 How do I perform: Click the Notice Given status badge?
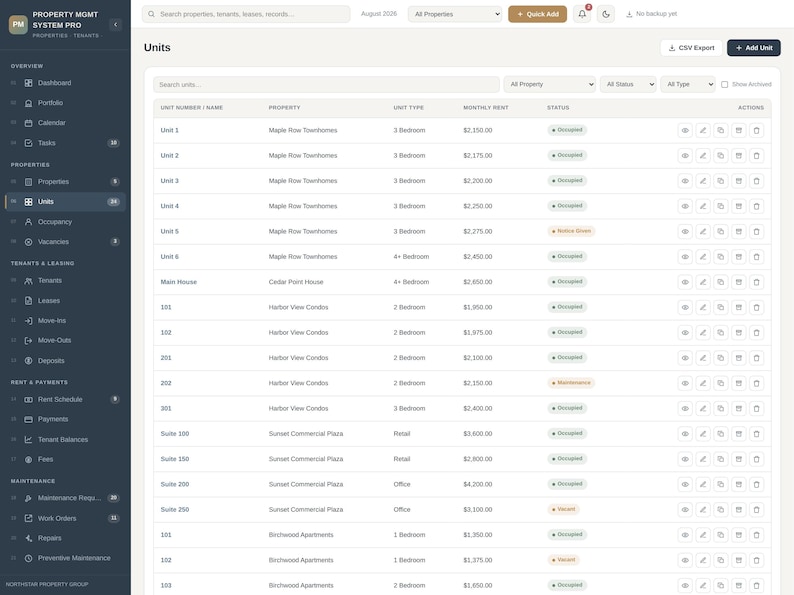coord(571,231)
